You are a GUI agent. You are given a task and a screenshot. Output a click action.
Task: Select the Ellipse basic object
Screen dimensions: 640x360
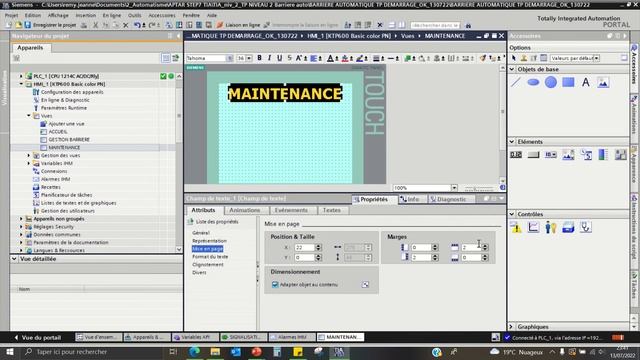(533, 82)
